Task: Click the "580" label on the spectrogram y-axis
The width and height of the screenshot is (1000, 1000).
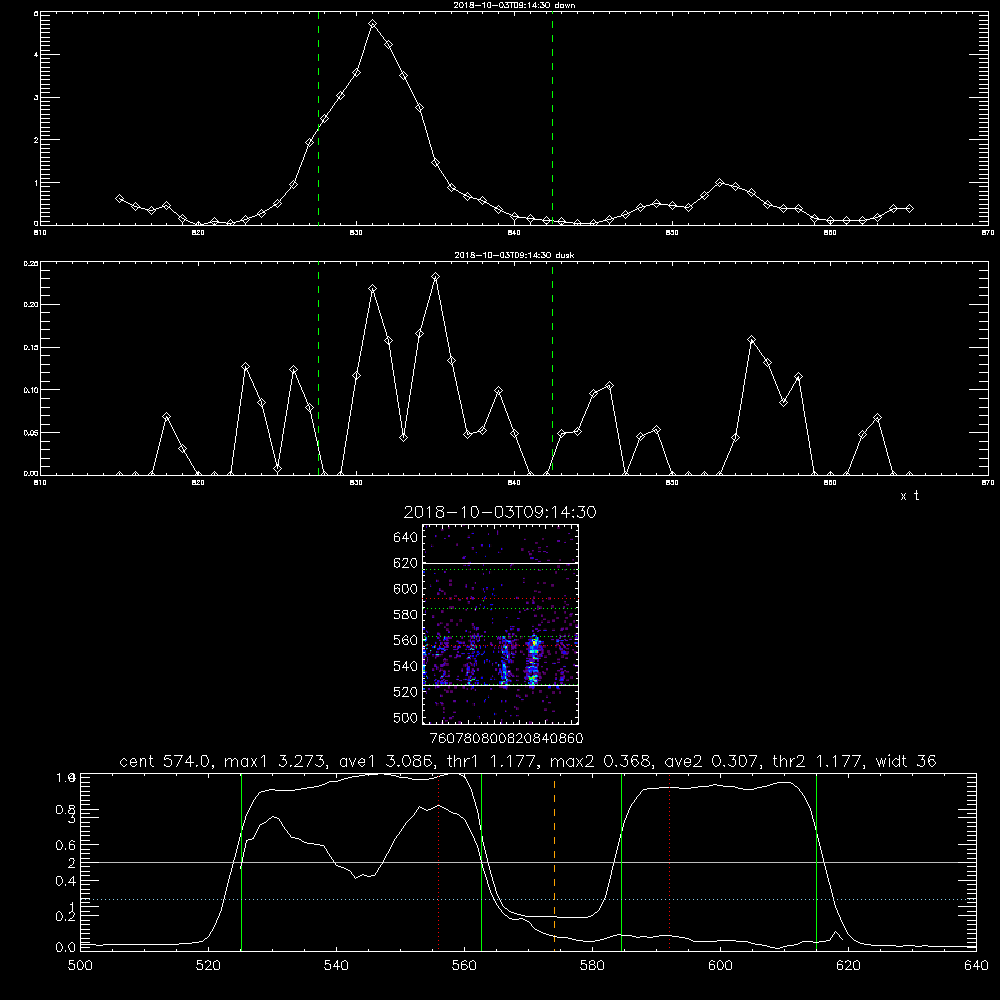Action: (405, 615)
